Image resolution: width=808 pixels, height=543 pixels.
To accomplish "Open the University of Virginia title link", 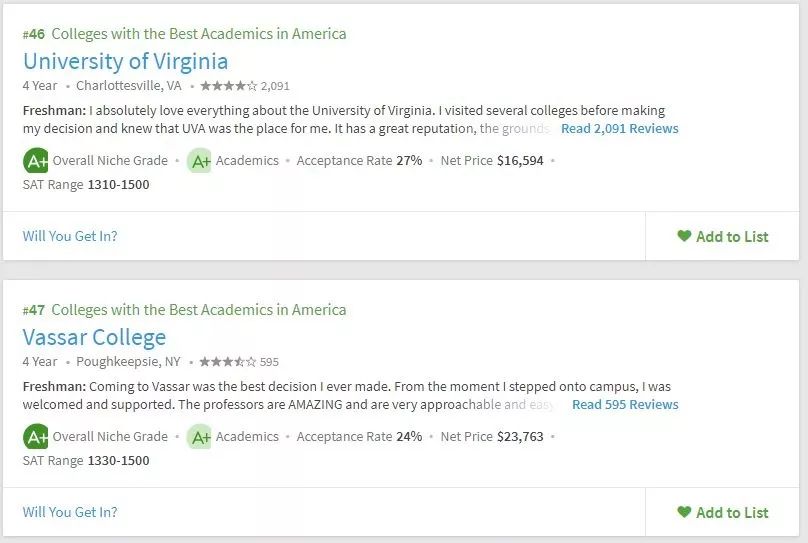I will pos(125,61).
